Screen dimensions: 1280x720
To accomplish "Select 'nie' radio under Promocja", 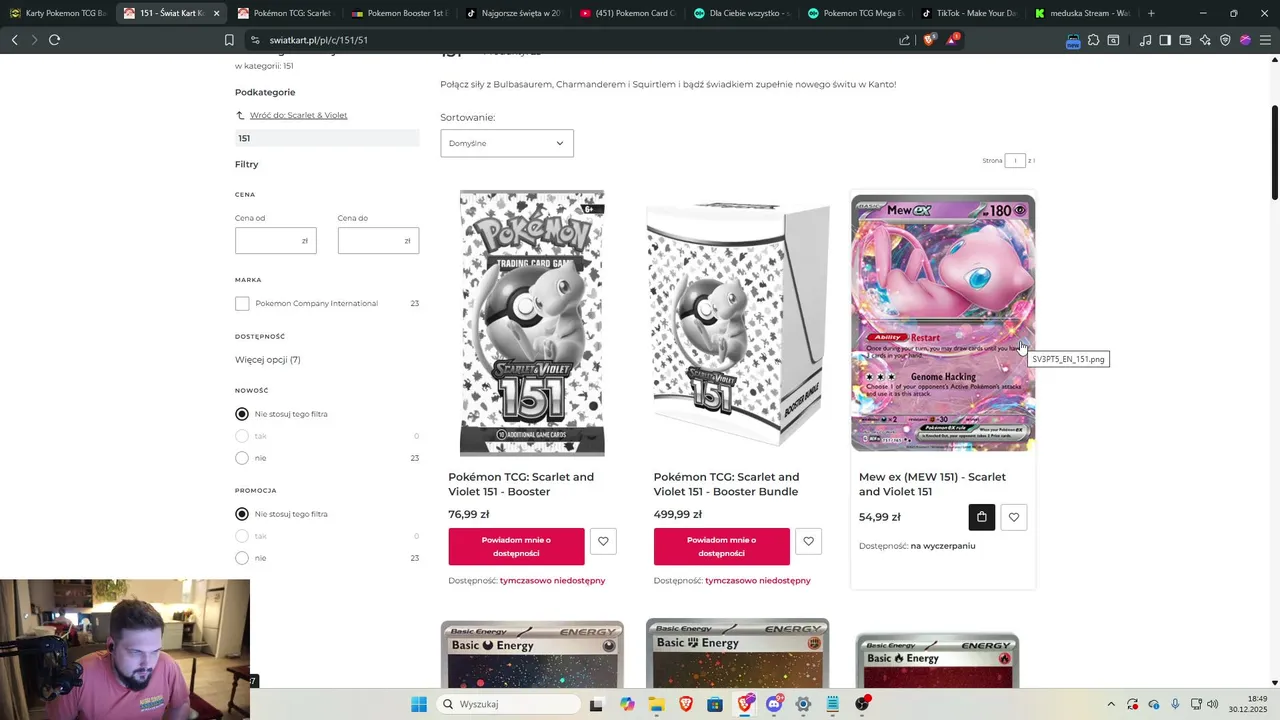I will point(242,558).
